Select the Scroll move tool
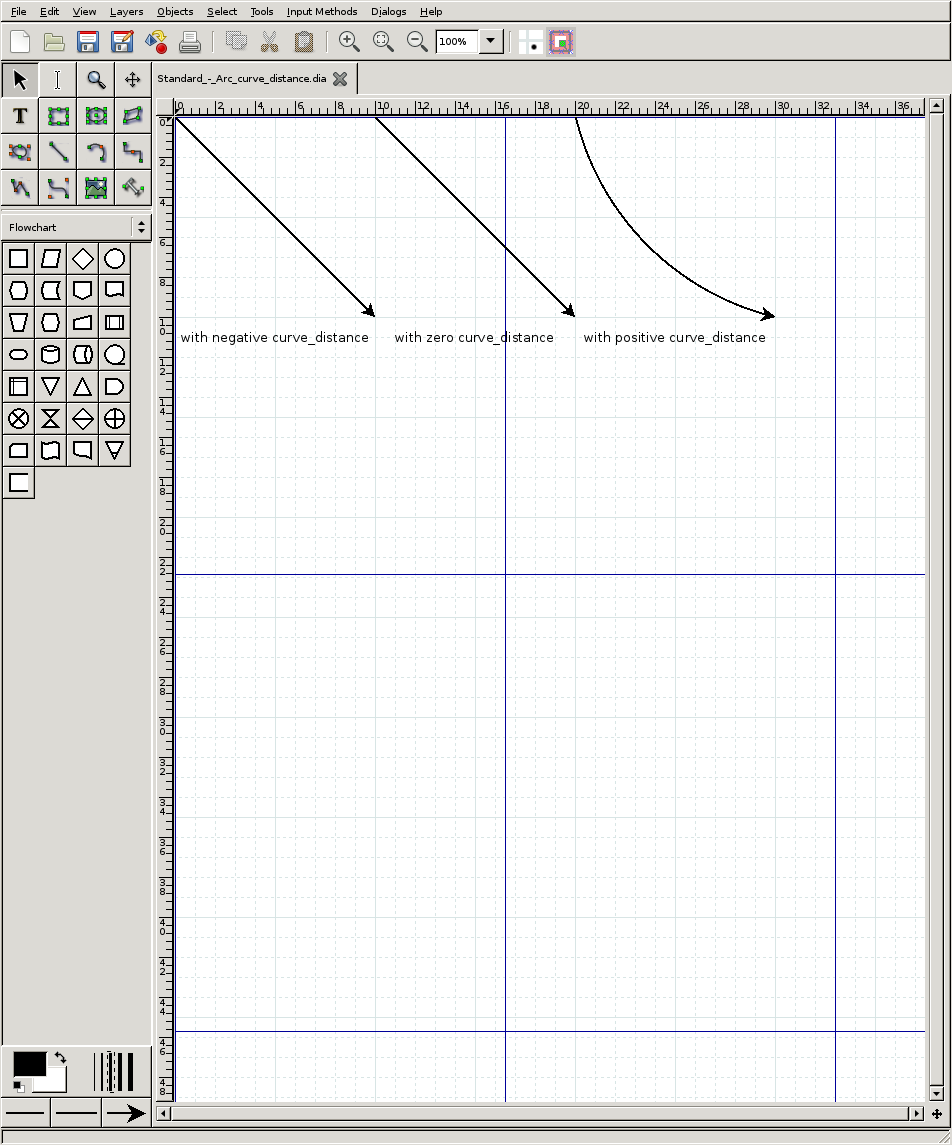 click(133, 80)
